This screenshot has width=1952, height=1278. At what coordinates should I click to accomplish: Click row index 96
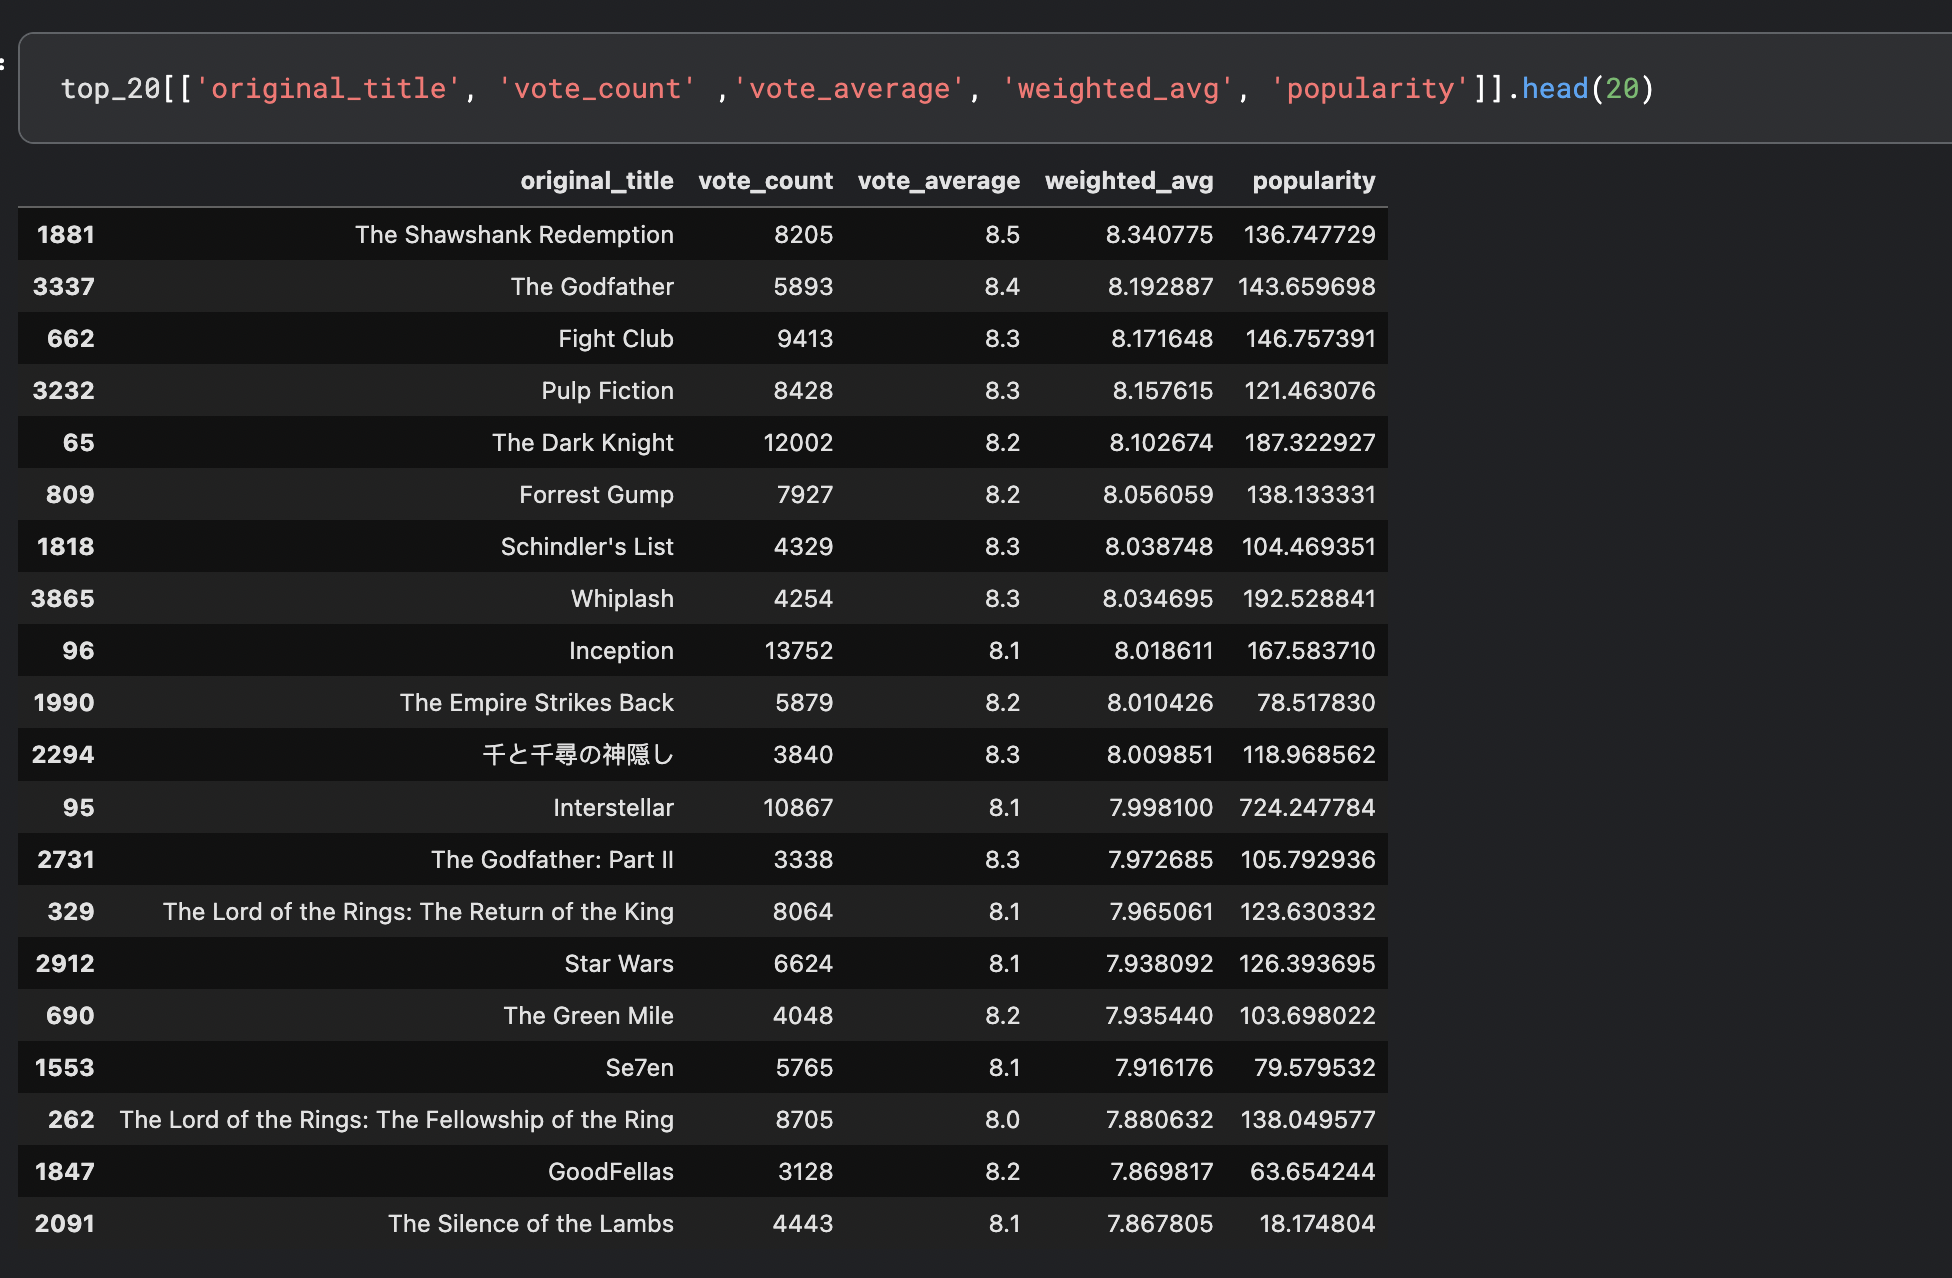pyautogui.click(x=78, y=651)
